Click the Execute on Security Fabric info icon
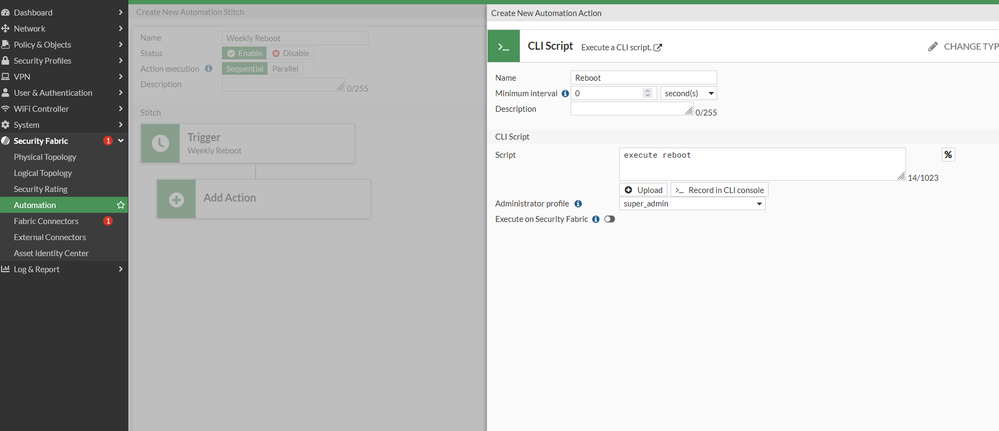This screenshot has width=999, height=431. (596, 219)
